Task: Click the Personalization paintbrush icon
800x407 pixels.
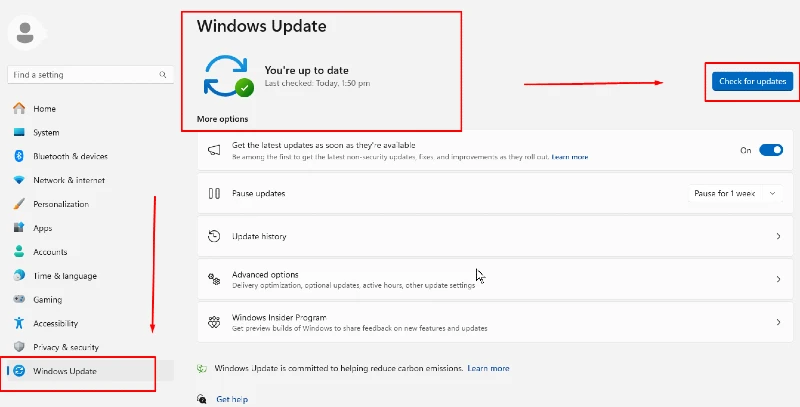Action: pyautogui.click(x=19, y=204)
